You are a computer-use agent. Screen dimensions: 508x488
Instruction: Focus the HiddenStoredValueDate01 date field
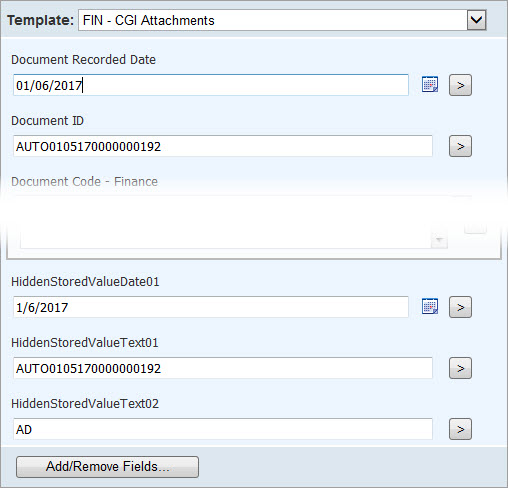211,307
